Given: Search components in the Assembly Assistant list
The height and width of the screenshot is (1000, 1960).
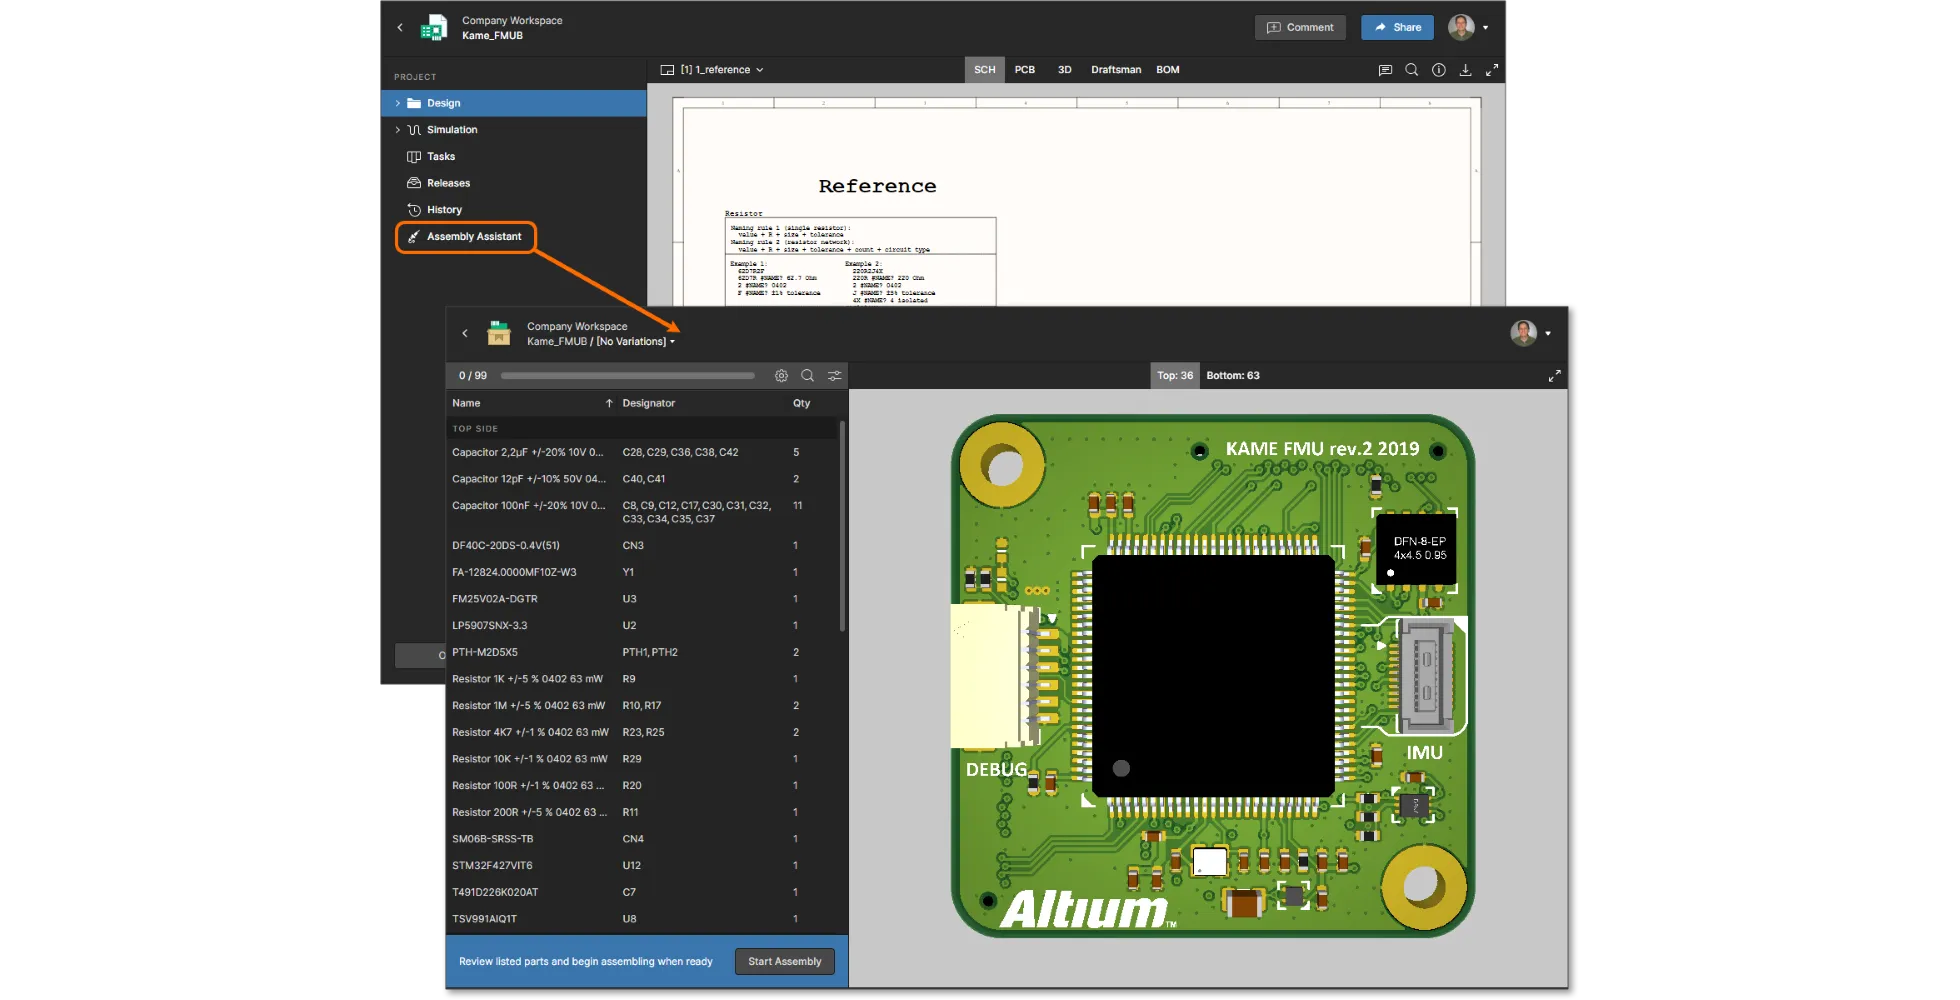Looking at the screenshot, I should (x=808, y=376).
